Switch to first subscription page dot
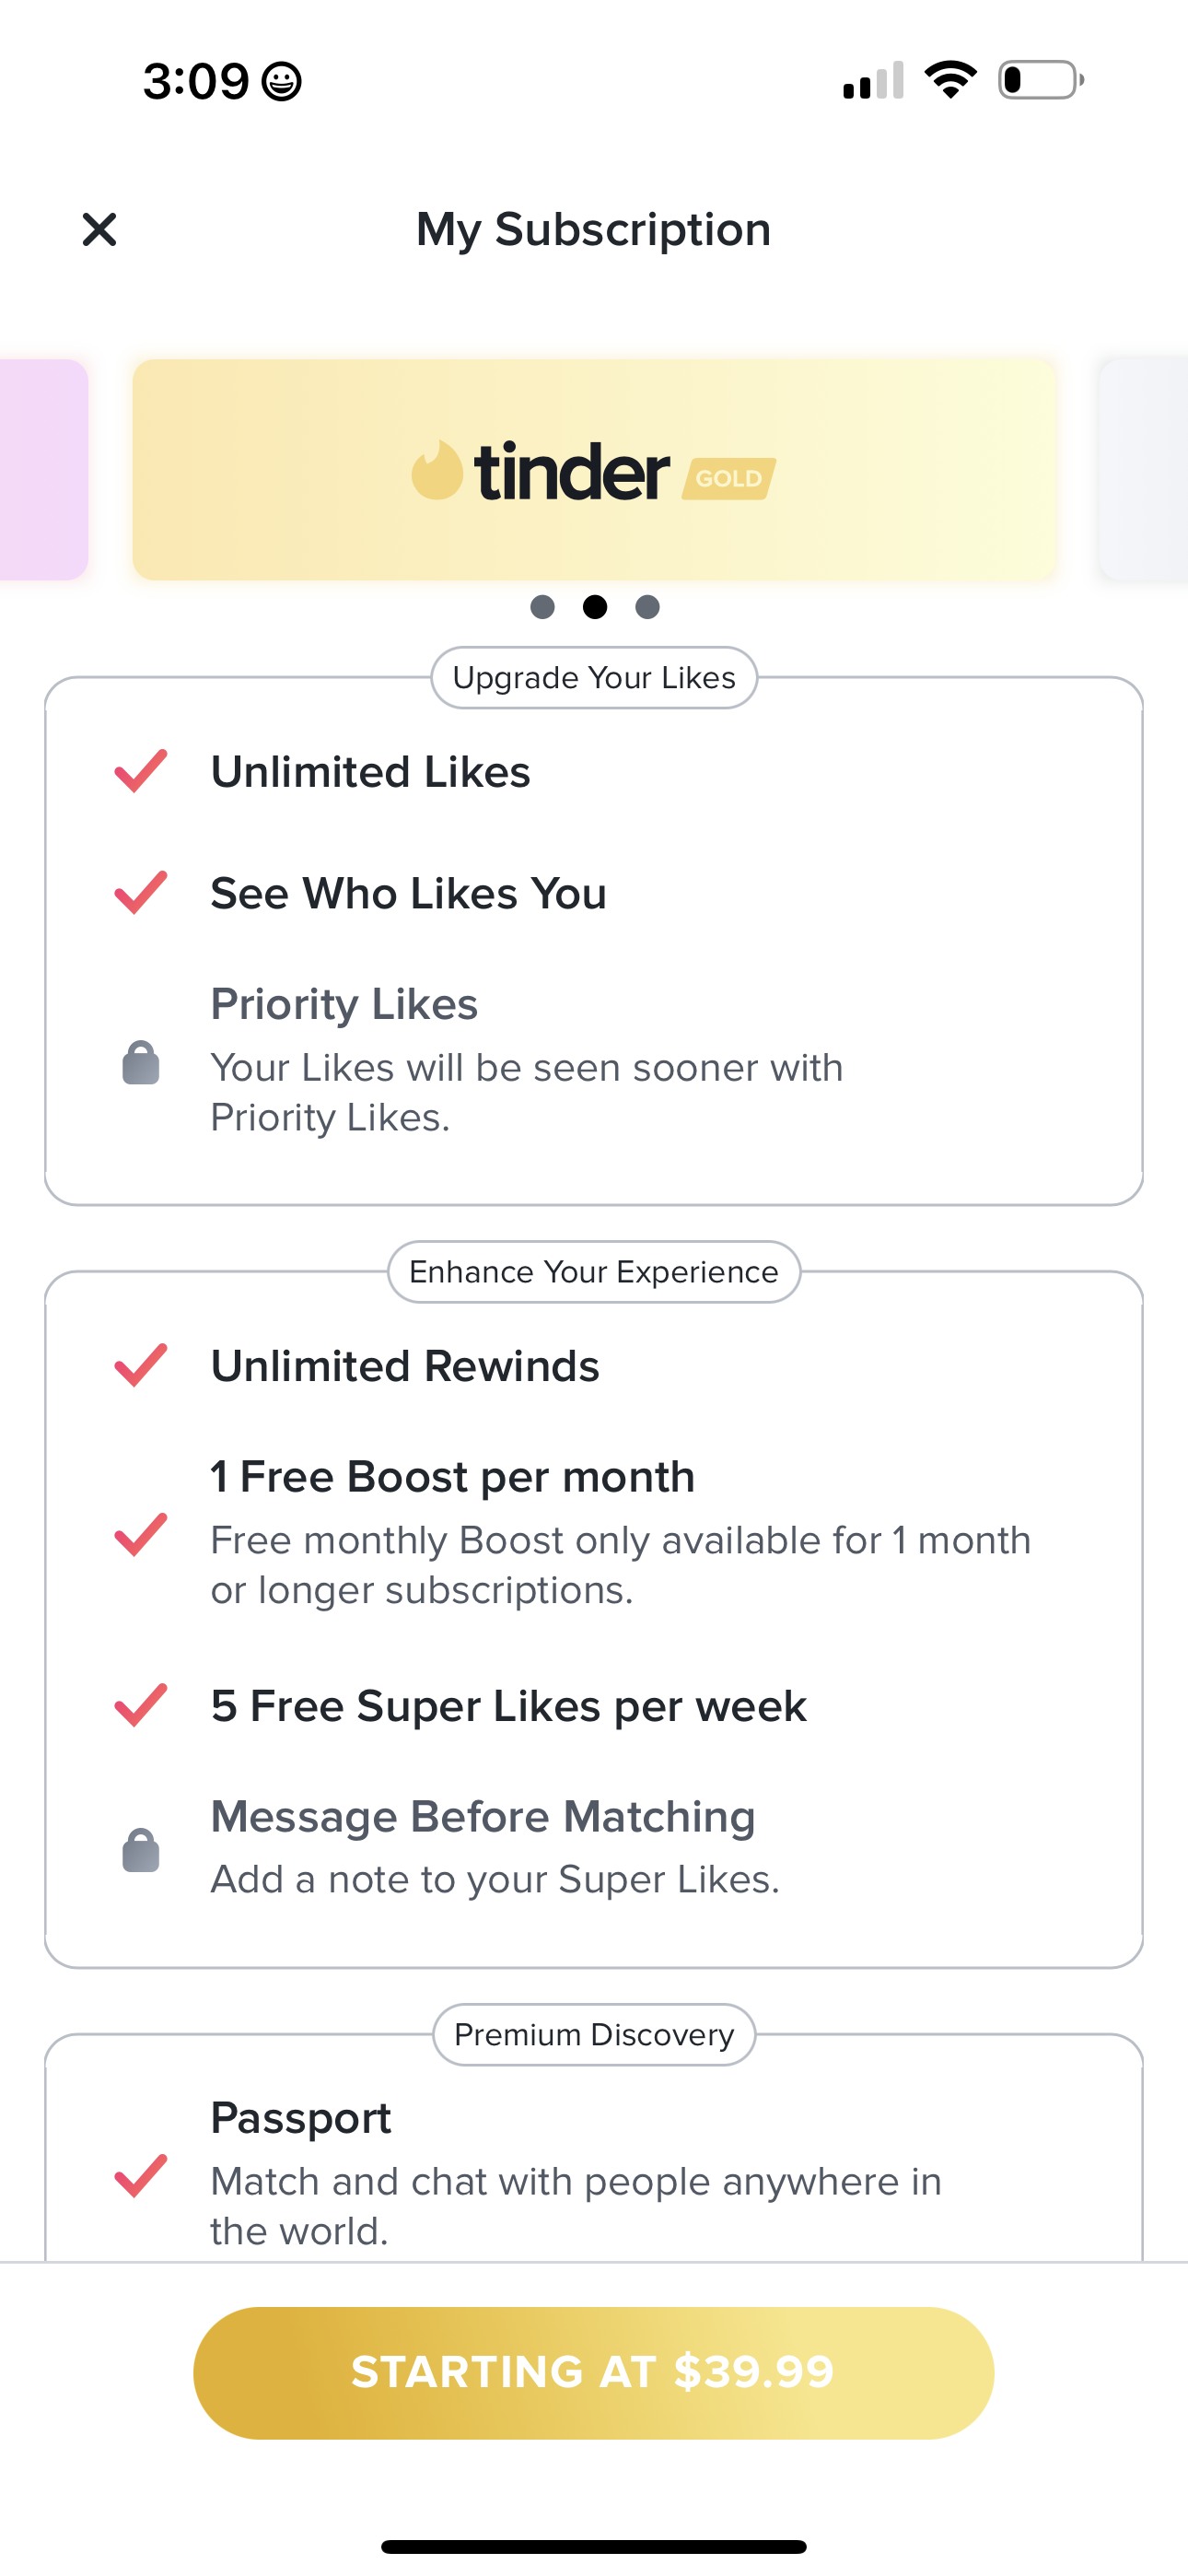The image size is (1188, 2576). (542, 607)
